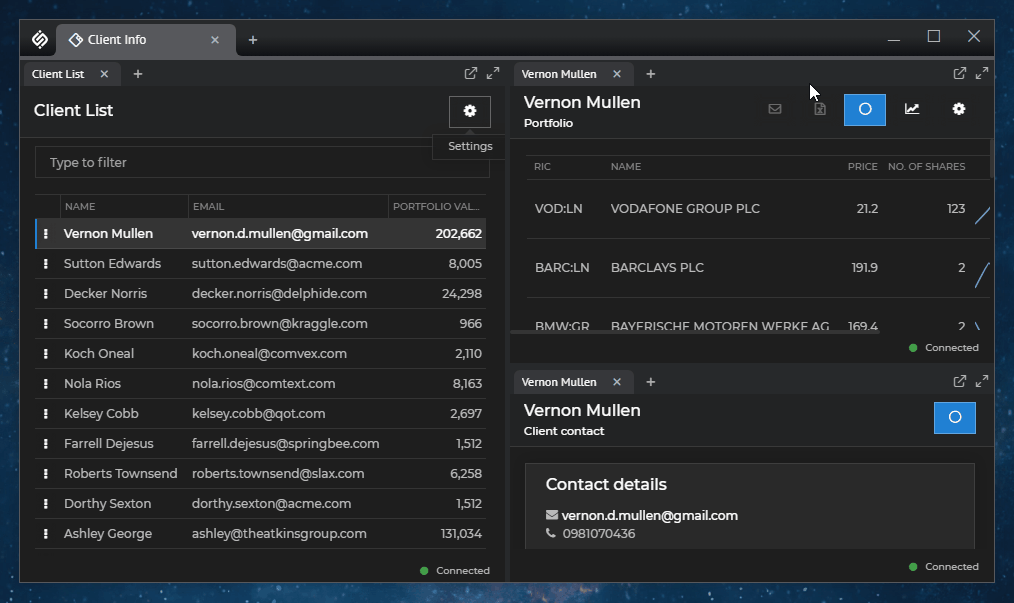Viewport: 1014px width, 603px height.
Task: Close the Client List tab
Action: tap(104, 74)
